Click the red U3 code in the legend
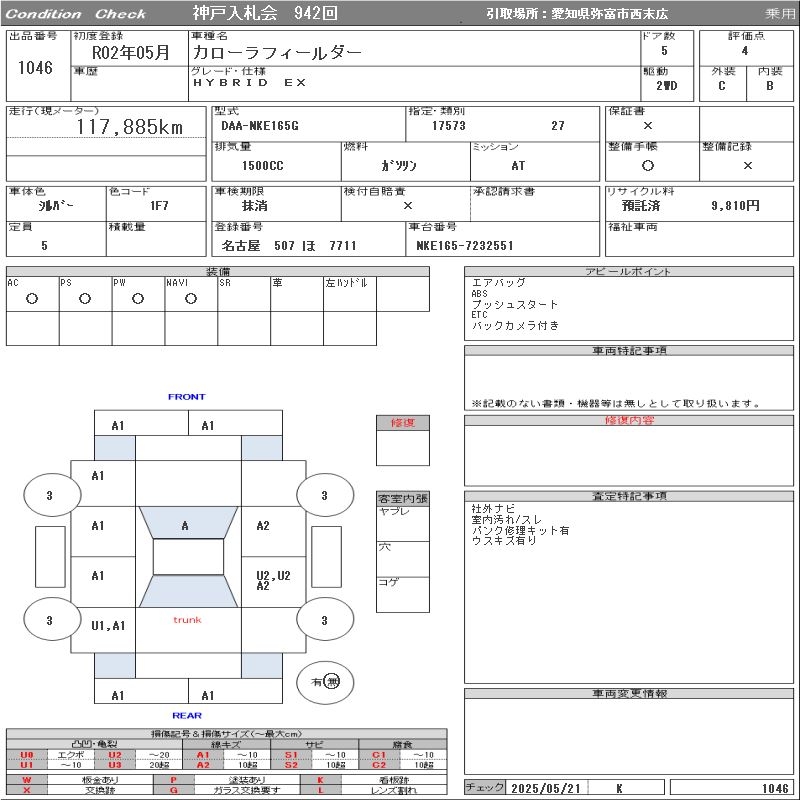Viewport: 800px width, 800px height. click(x=115, y=765)
